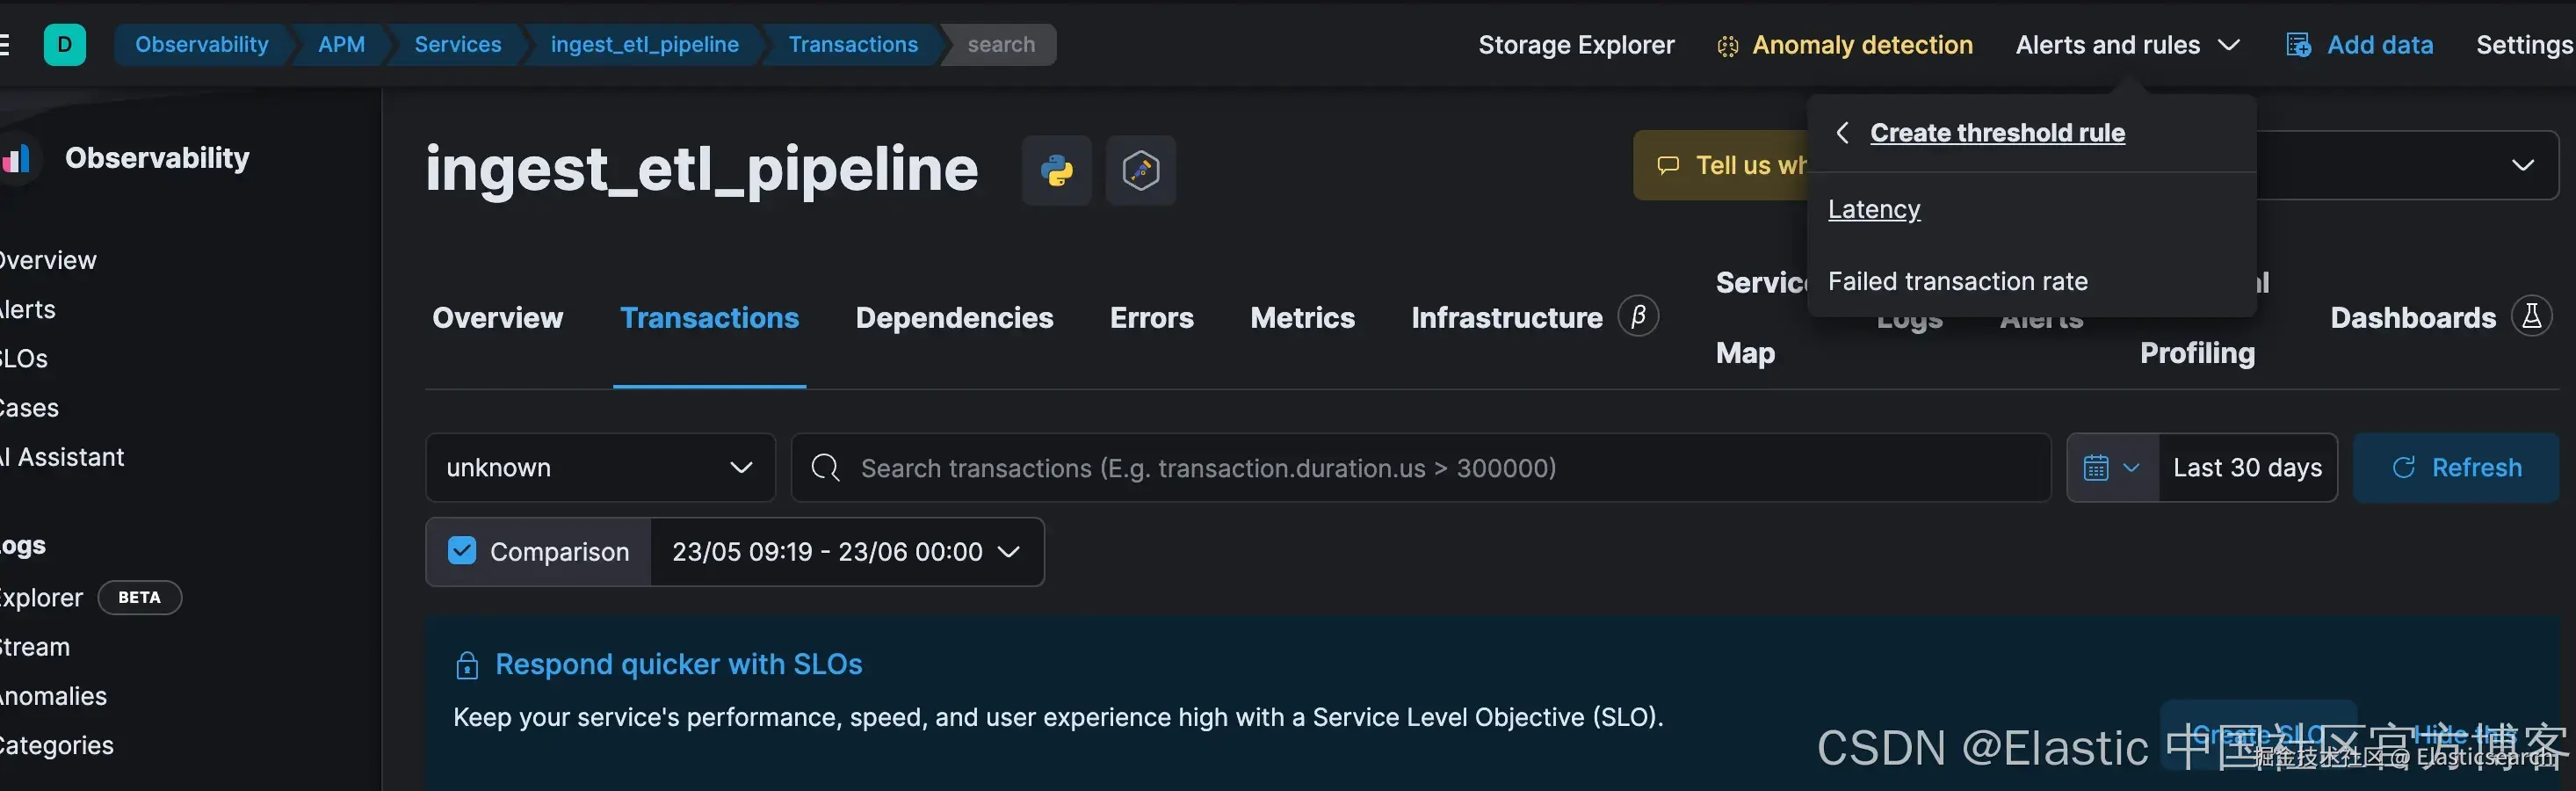Screen dimensions: 2576x791
Task: Click the OpenTelemetry hexagon icon
Action: (1140, 171)
